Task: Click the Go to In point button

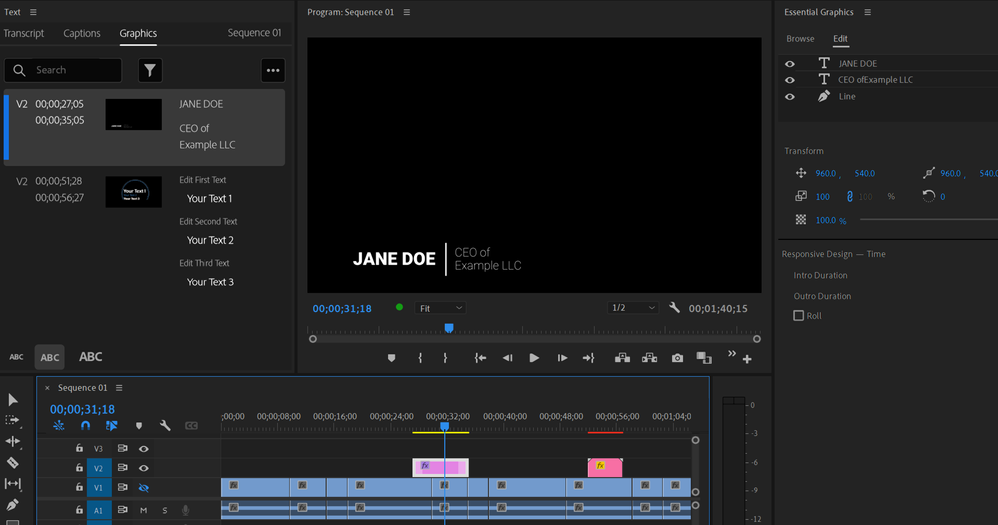Action: pyautogui.click(x=480, y=358)
